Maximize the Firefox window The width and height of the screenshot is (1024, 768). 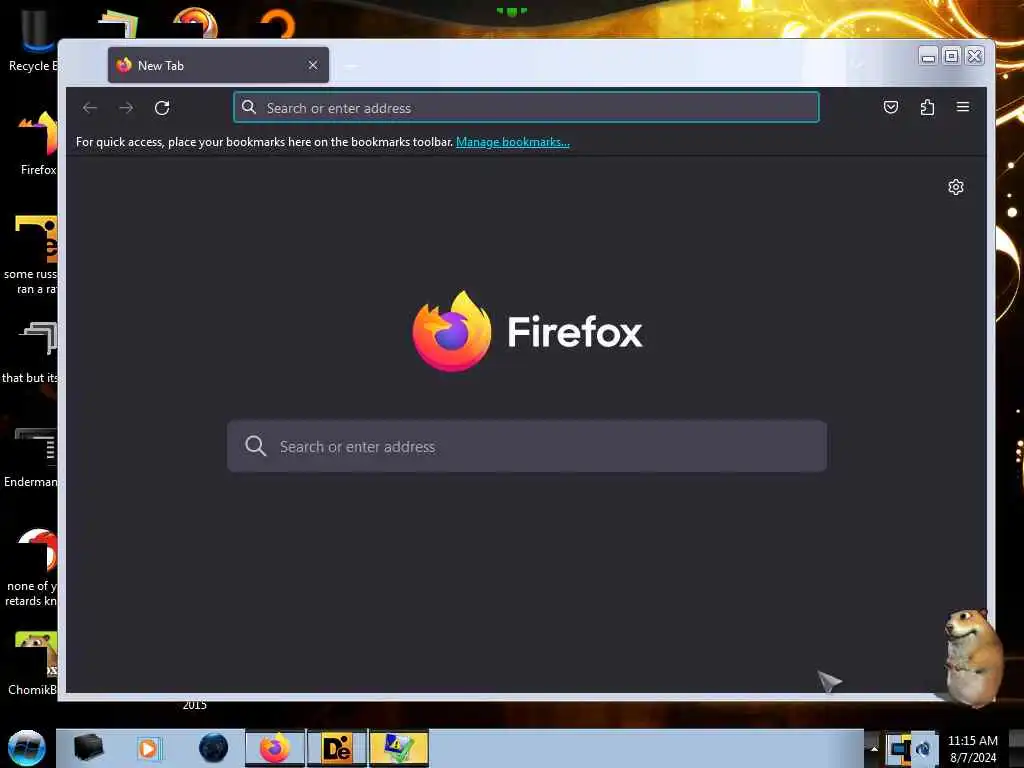point(952,56)
